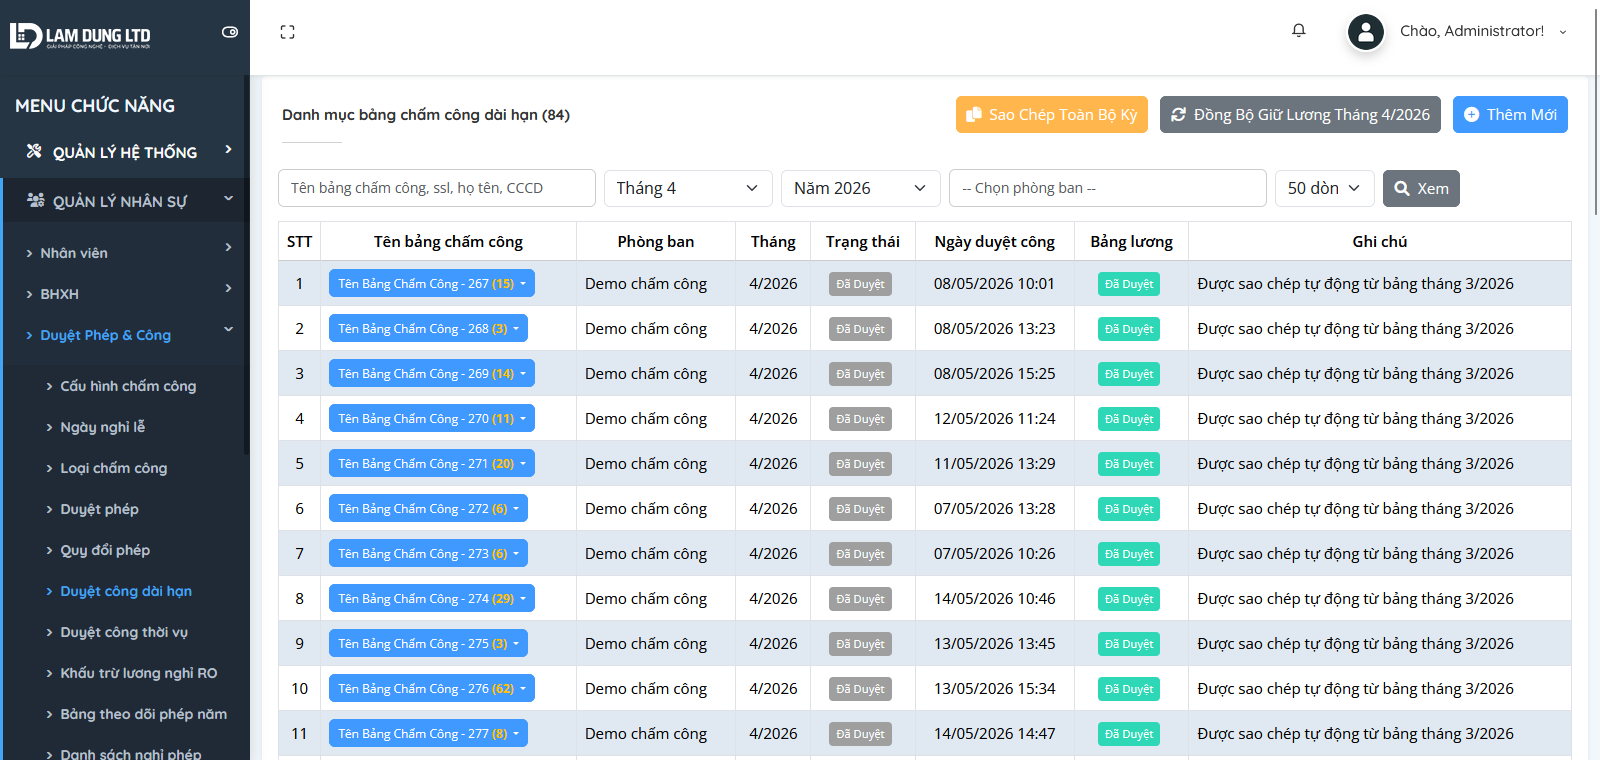
Task: Open Duyệt công thời vụ menu item
Action: click(x=124, y=632)
